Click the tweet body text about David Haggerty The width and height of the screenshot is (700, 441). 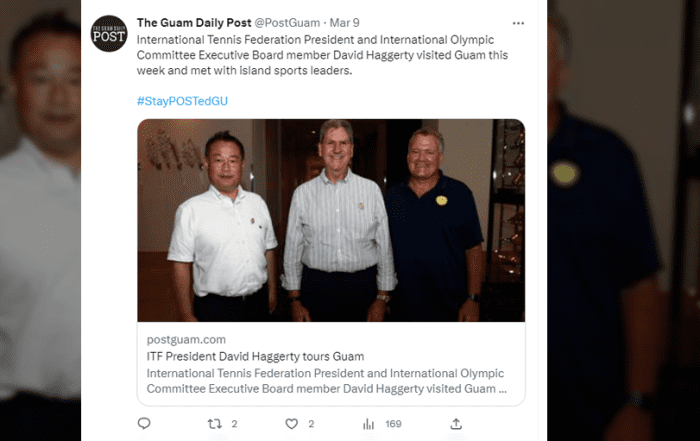tap(322, 55)
